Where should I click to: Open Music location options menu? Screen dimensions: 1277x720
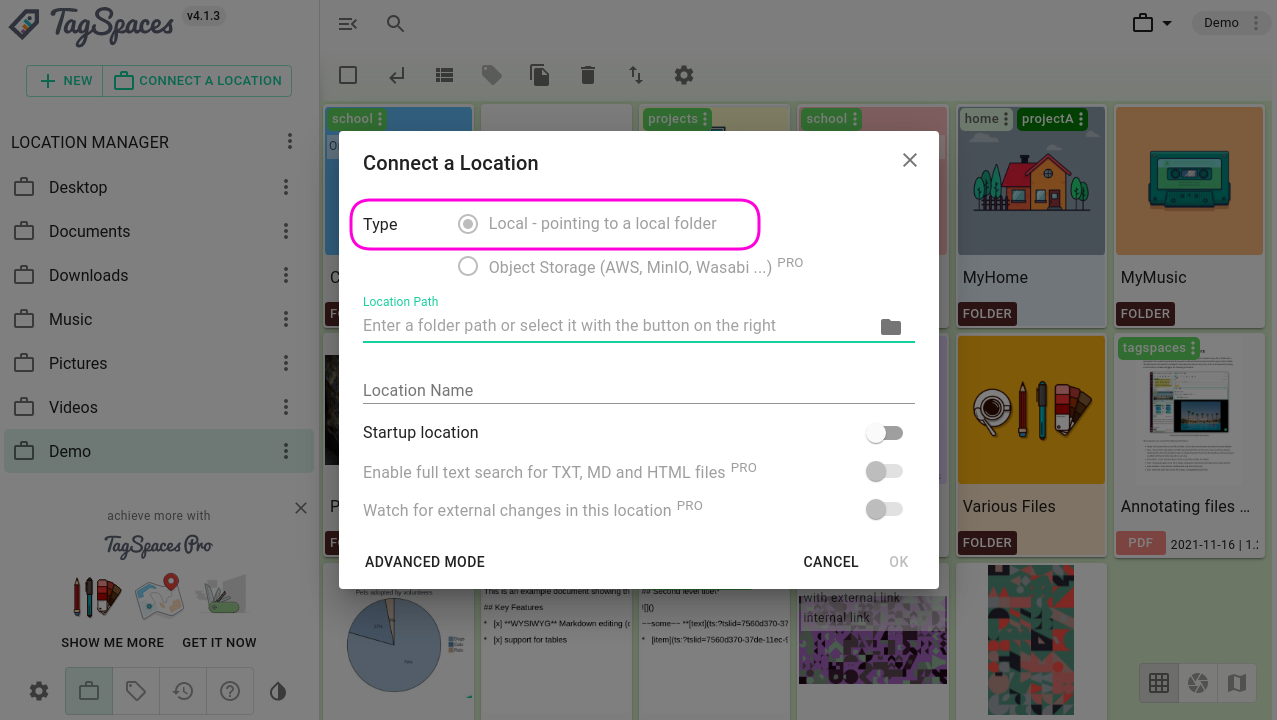(286, 319)
